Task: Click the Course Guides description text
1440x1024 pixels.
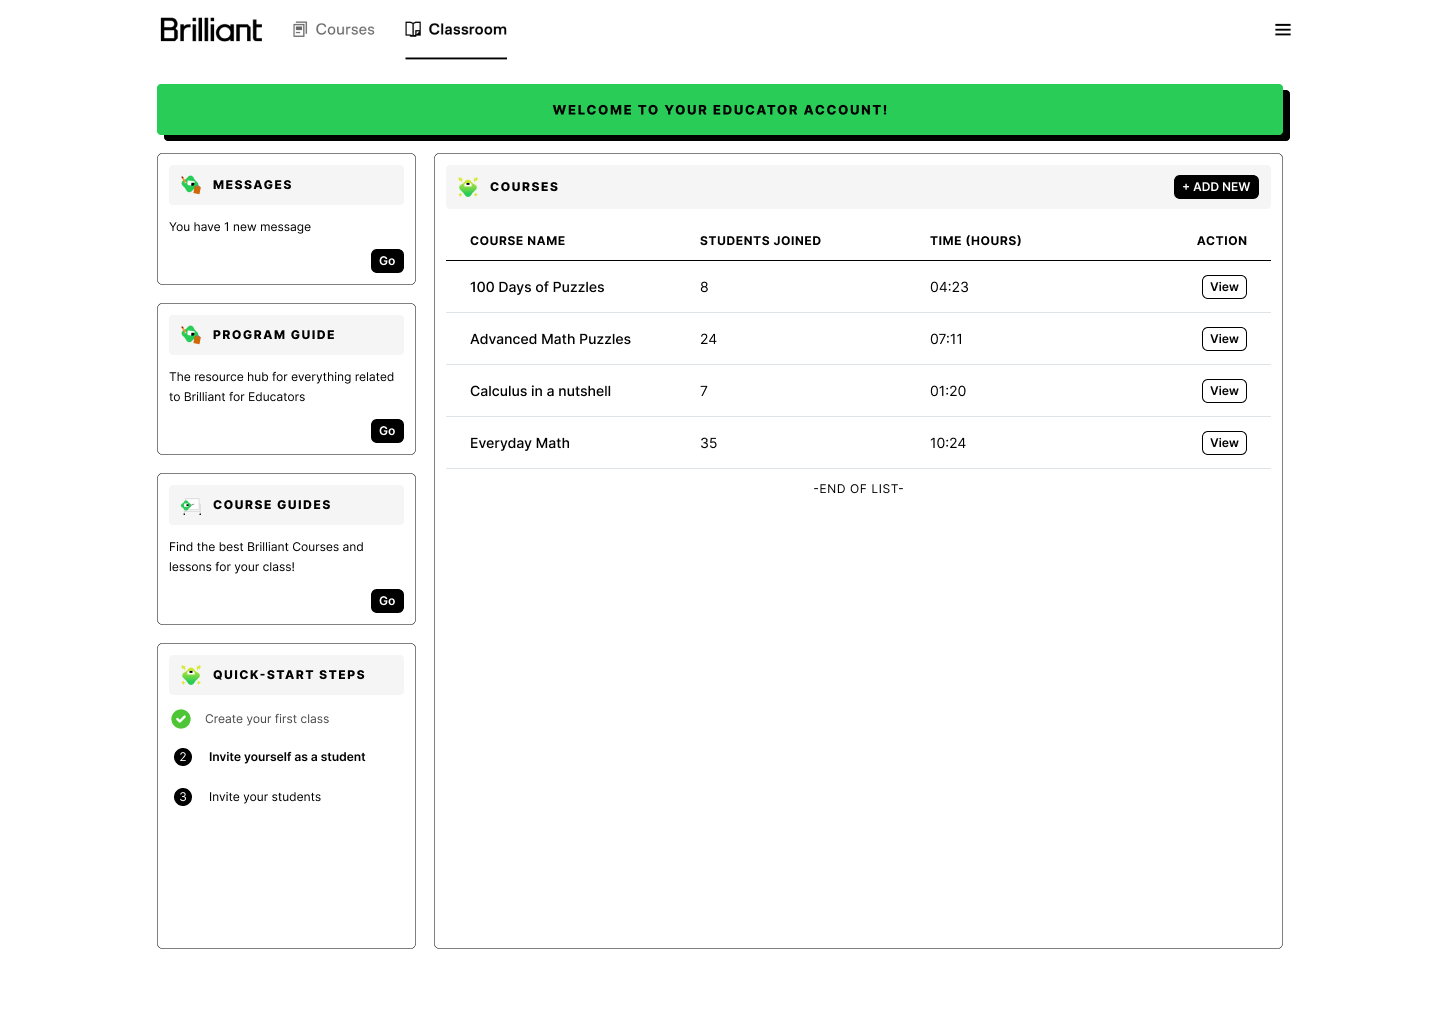Action: pos(266,557)
